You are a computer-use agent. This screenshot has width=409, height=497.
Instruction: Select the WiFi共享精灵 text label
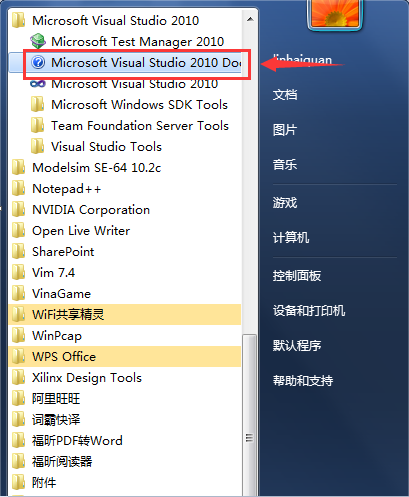pos(68,314)
